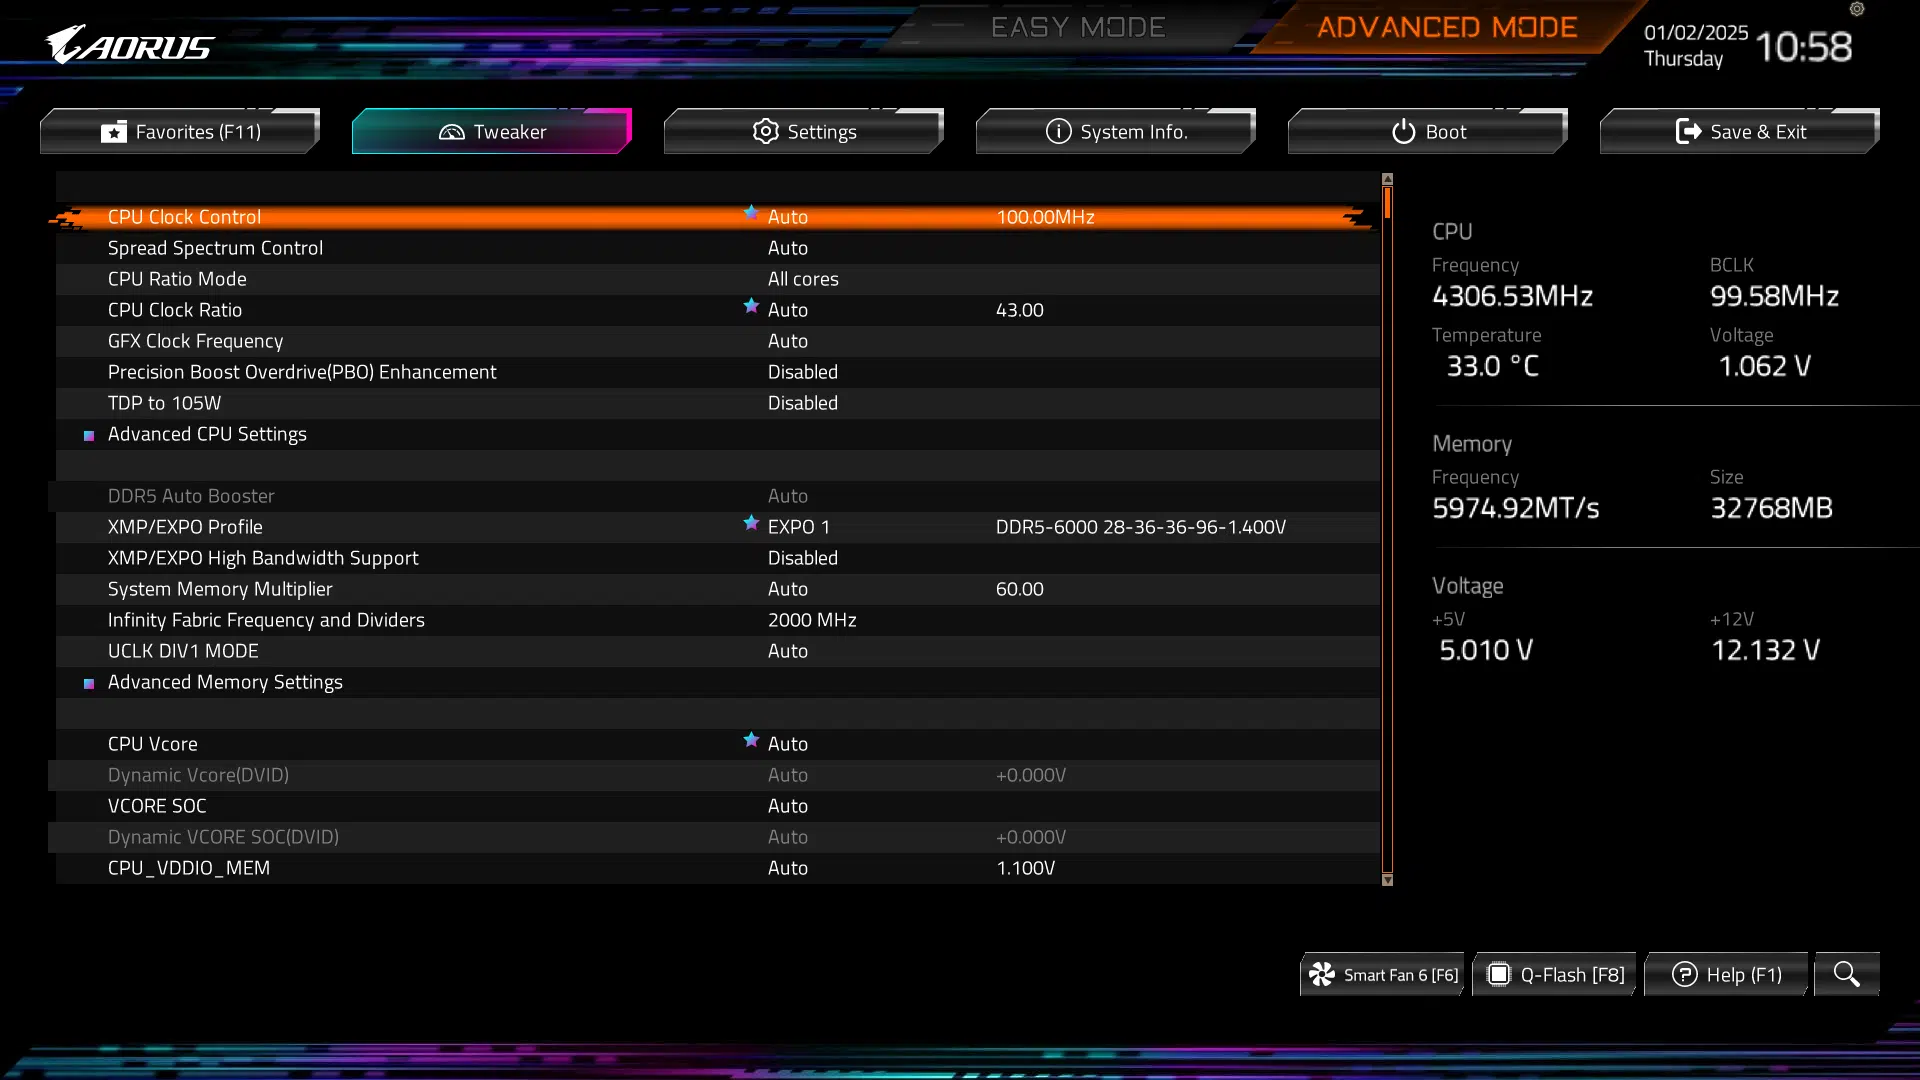Switch to the Tweaker tab
This screenshot has height=1080, width=1920.
tap(492, 131)
